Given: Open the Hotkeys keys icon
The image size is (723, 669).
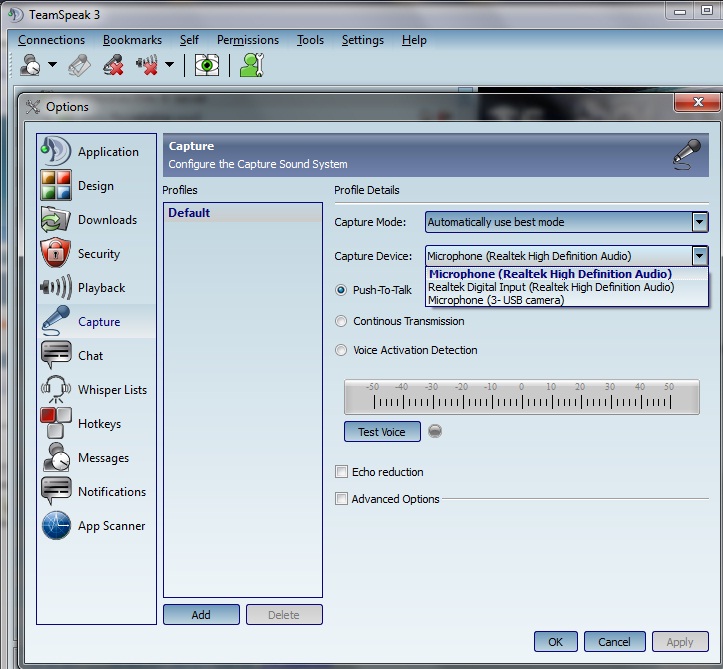Looking at the screenshot, I should click(x=56, y=423).
